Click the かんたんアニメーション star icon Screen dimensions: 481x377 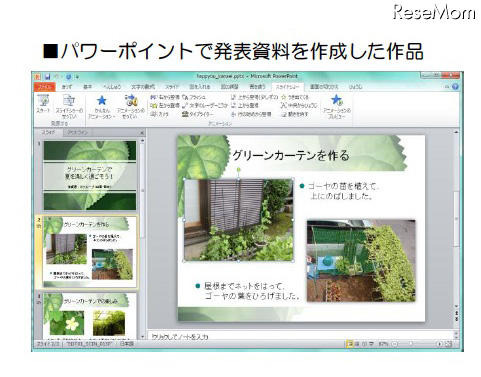[101, 101]
